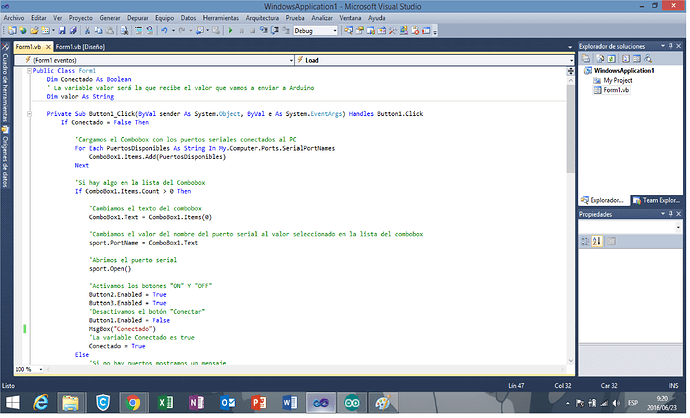Click View Code icon in Solution Explorer
The width and height of the screenshot is (690, 418).
tap(626, 59)
